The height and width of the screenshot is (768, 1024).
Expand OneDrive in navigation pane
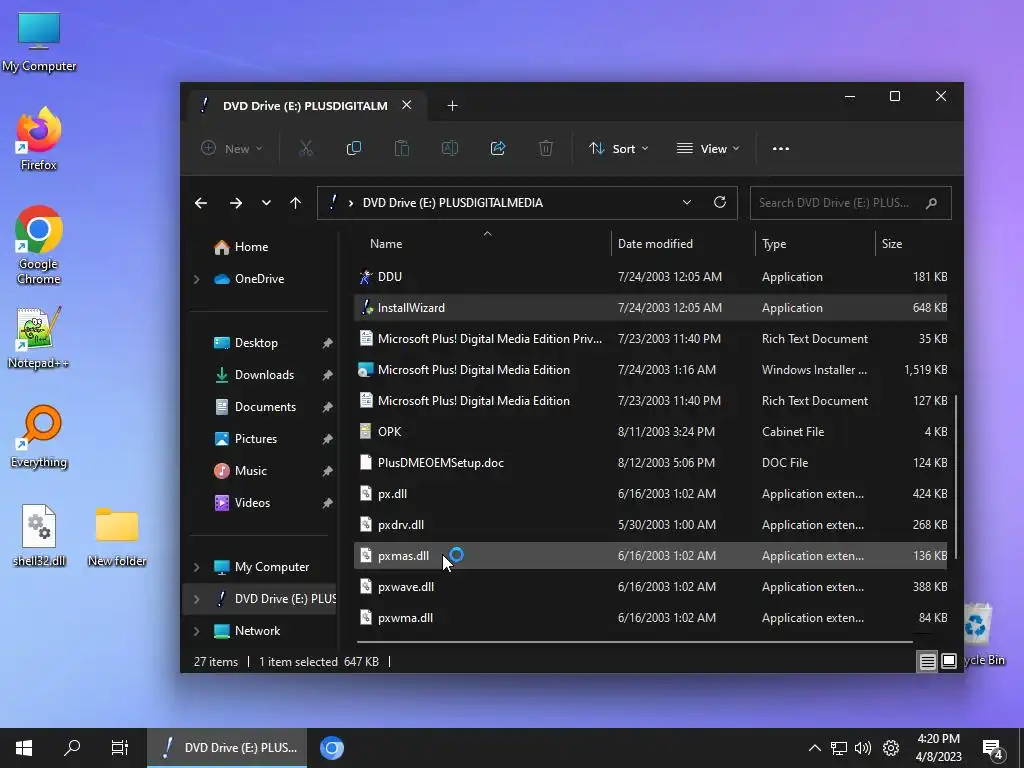[197, 279]
